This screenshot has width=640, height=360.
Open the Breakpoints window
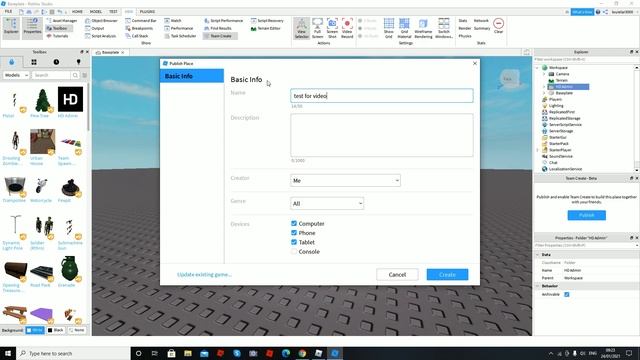(x=139, y=28)
